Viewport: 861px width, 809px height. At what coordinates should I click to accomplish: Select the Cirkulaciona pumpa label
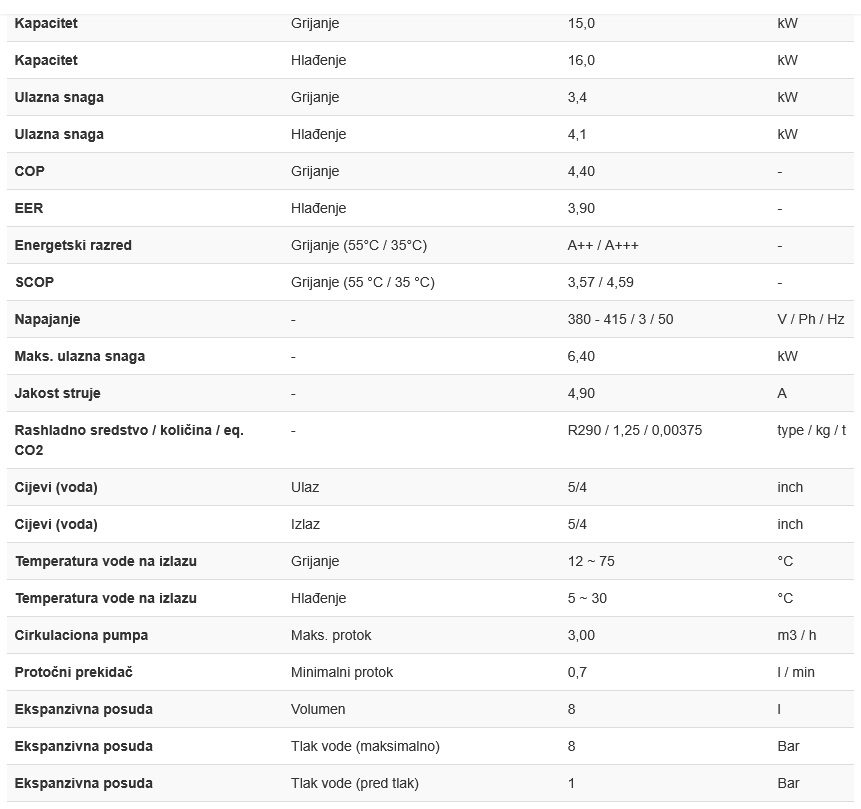point(81,635)
